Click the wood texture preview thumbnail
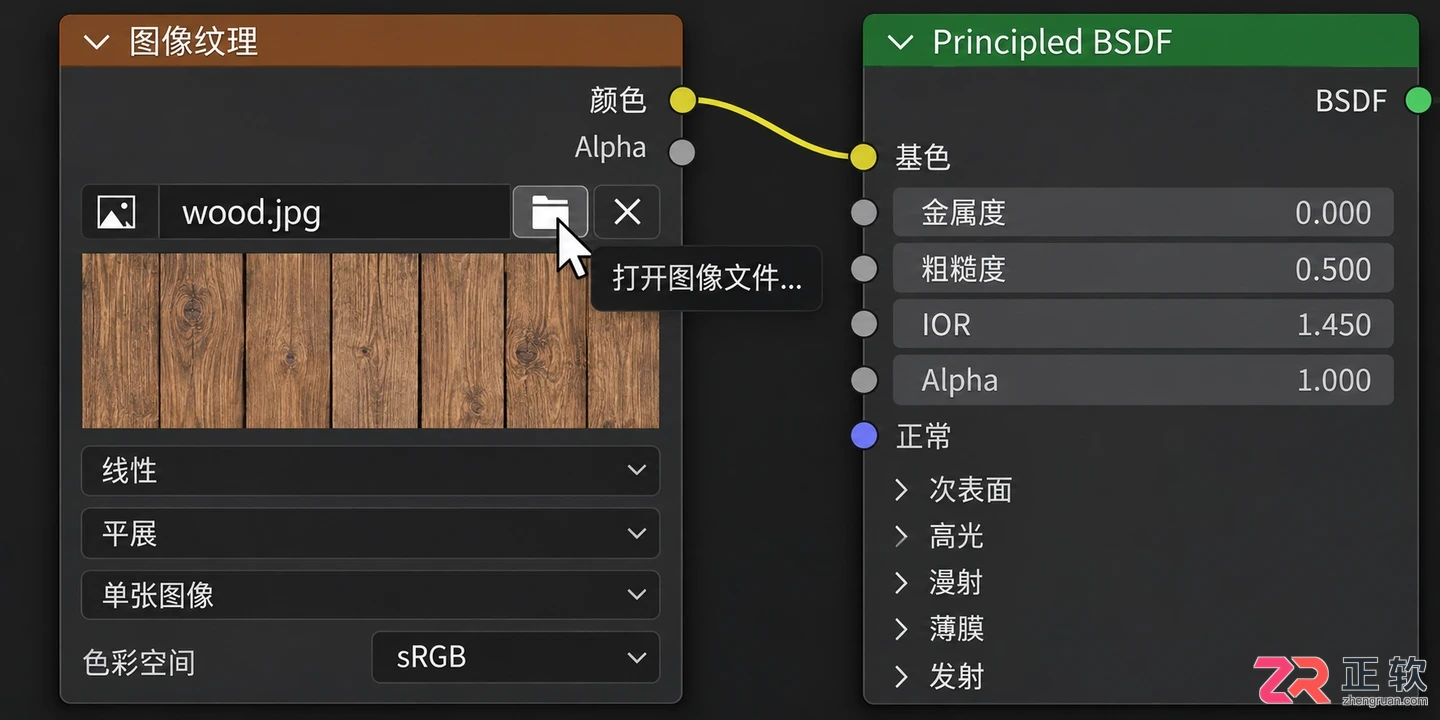Image resolution: width=1440 pixels, height=720 pixels. click(370, 340)
